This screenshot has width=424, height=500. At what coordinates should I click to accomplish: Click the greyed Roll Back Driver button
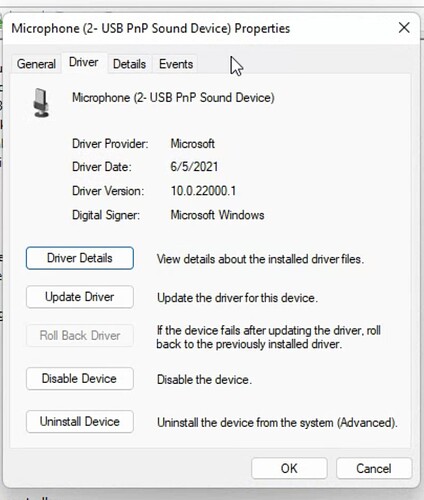(x=80, y=335)
